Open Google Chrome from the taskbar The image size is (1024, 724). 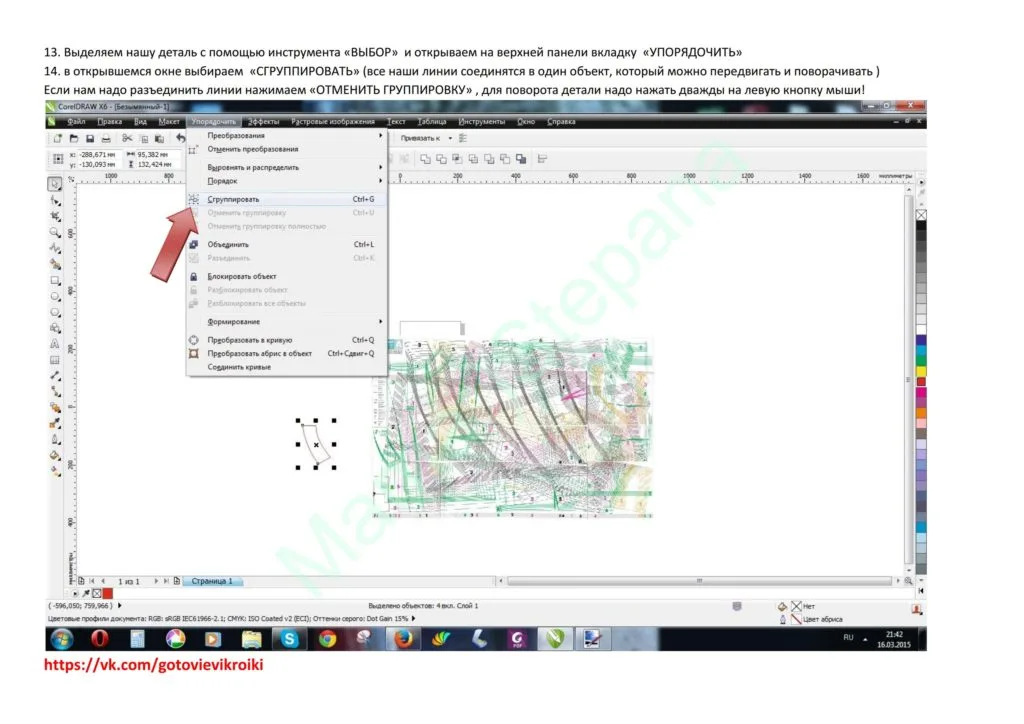(327, 638)
